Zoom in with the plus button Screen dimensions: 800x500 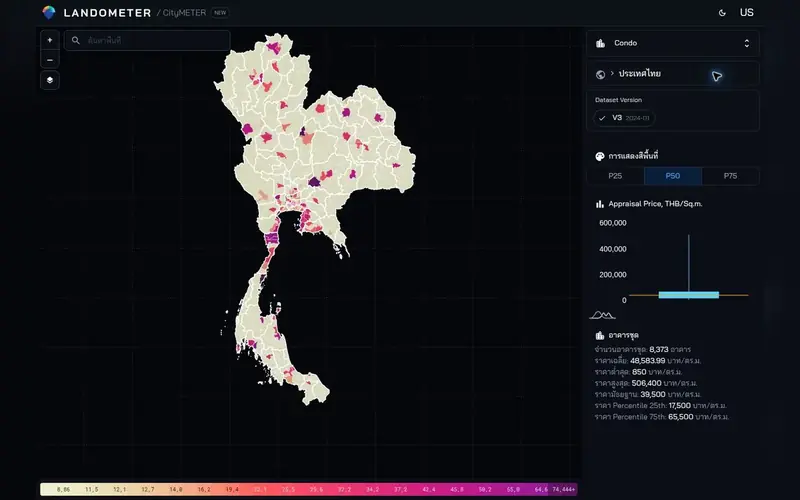(x=49, y=40)
